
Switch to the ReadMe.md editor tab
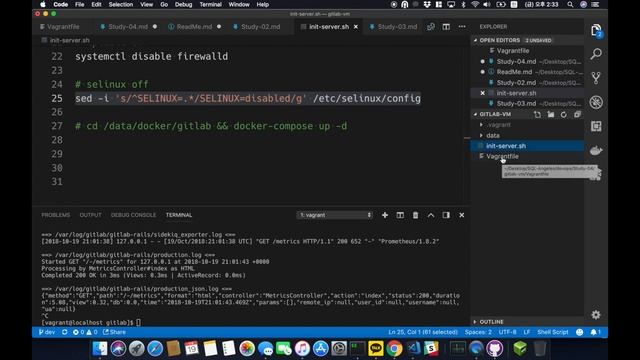pos(194,27)
